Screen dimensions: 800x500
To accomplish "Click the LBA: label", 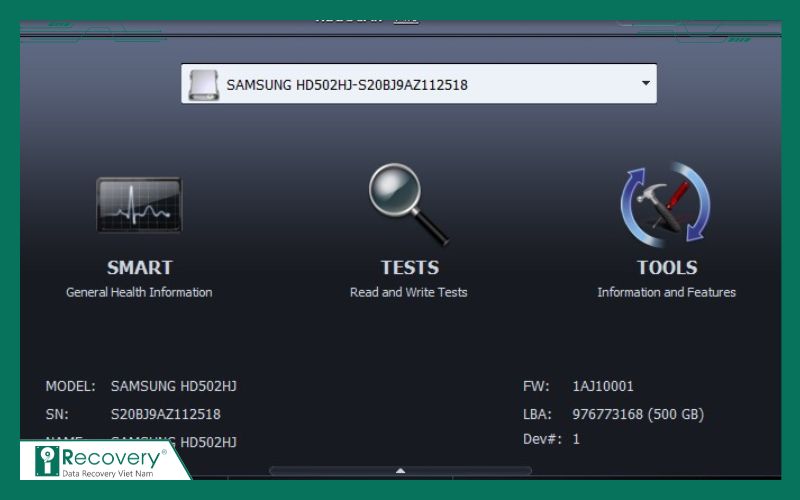I will pyautogui.click(x=537, y=414).
